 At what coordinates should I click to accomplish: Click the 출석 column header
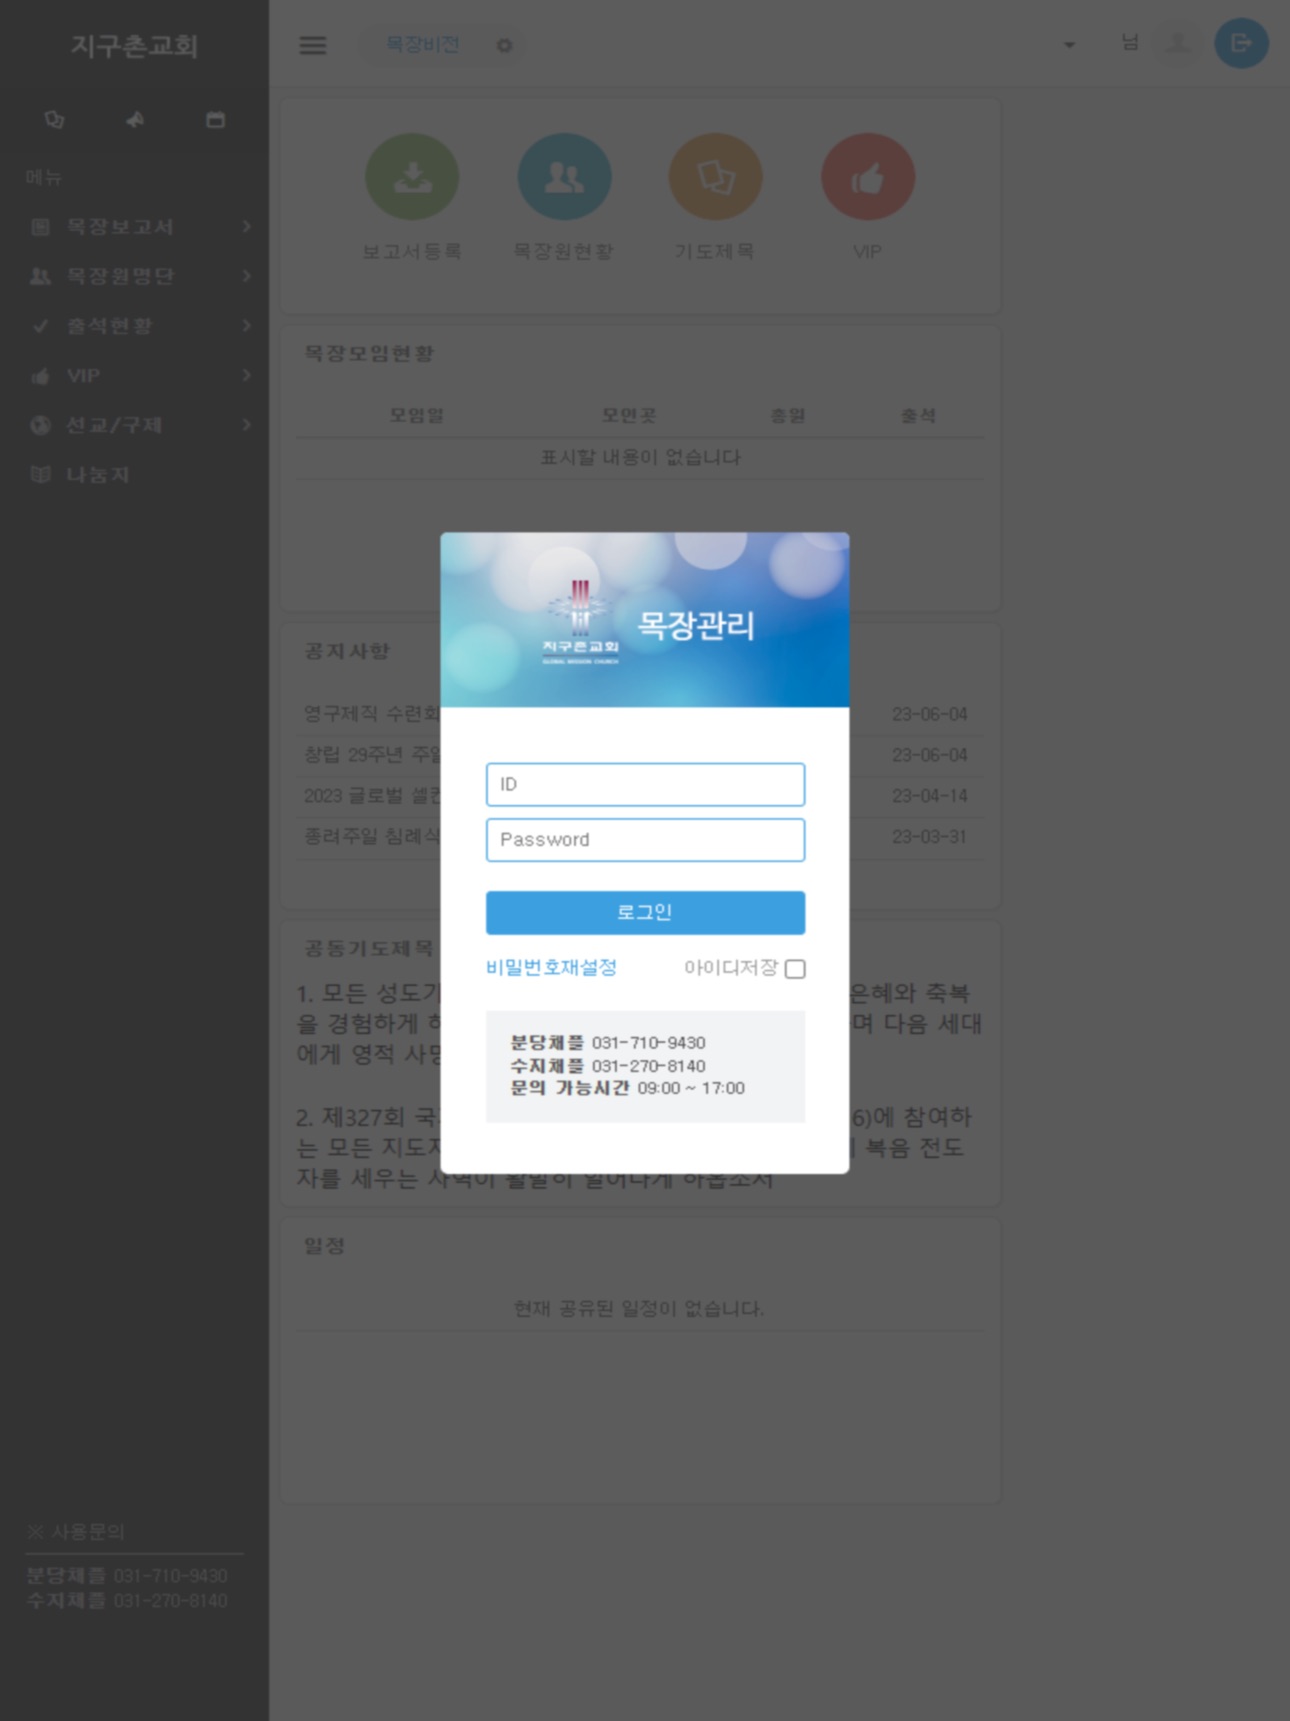pyautogui.click(x=918, y=415)
